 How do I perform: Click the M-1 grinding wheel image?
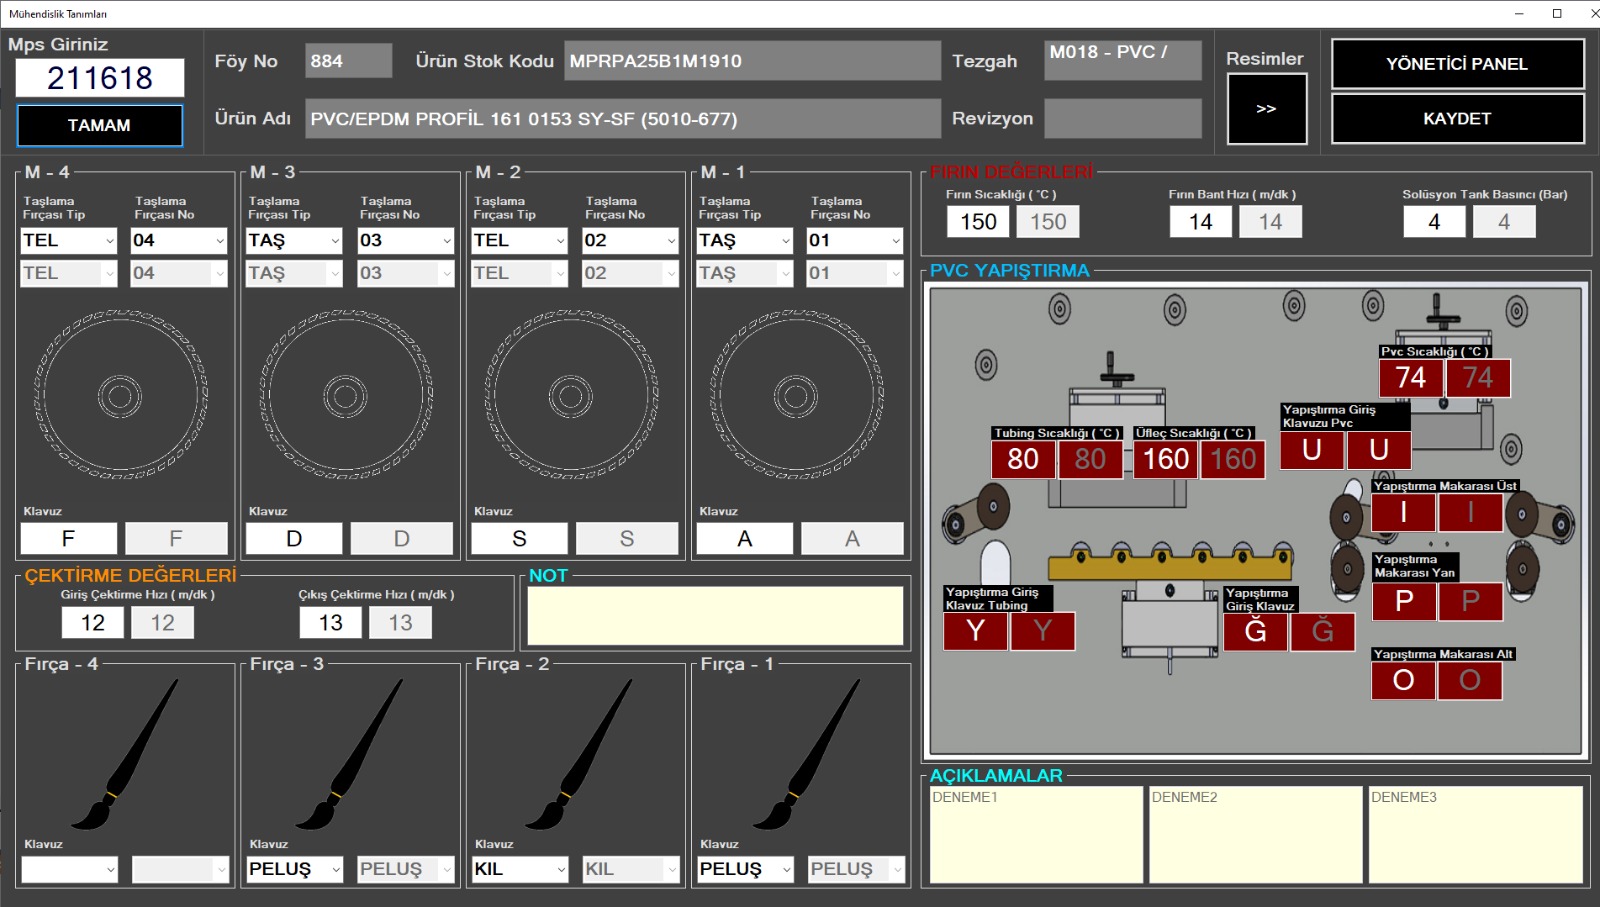click(796, 396)
